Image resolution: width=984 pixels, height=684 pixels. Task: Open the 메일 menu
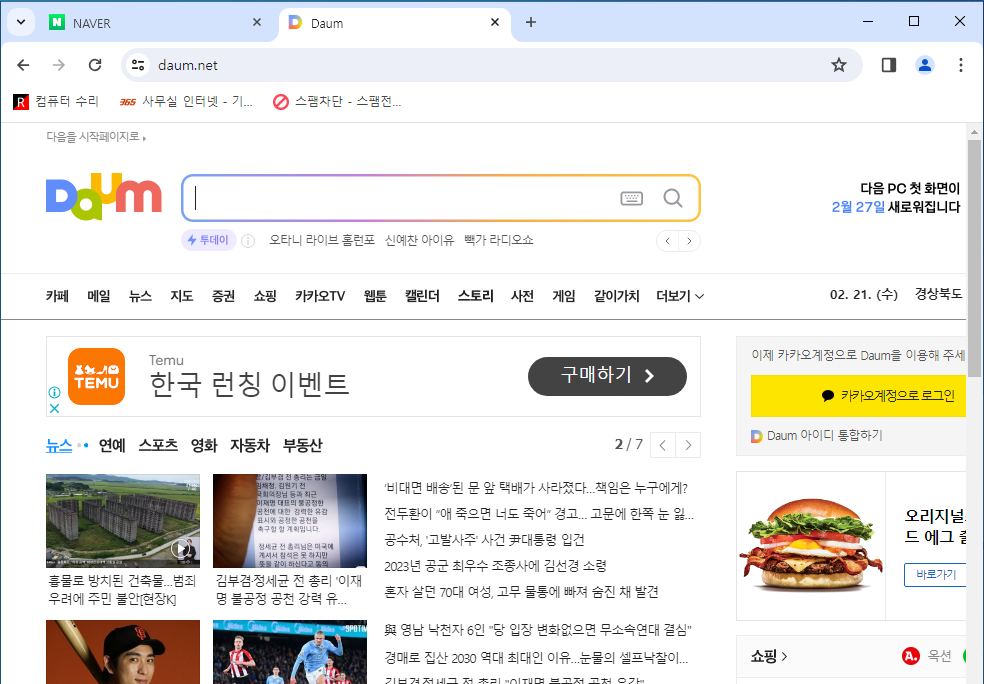99,296
